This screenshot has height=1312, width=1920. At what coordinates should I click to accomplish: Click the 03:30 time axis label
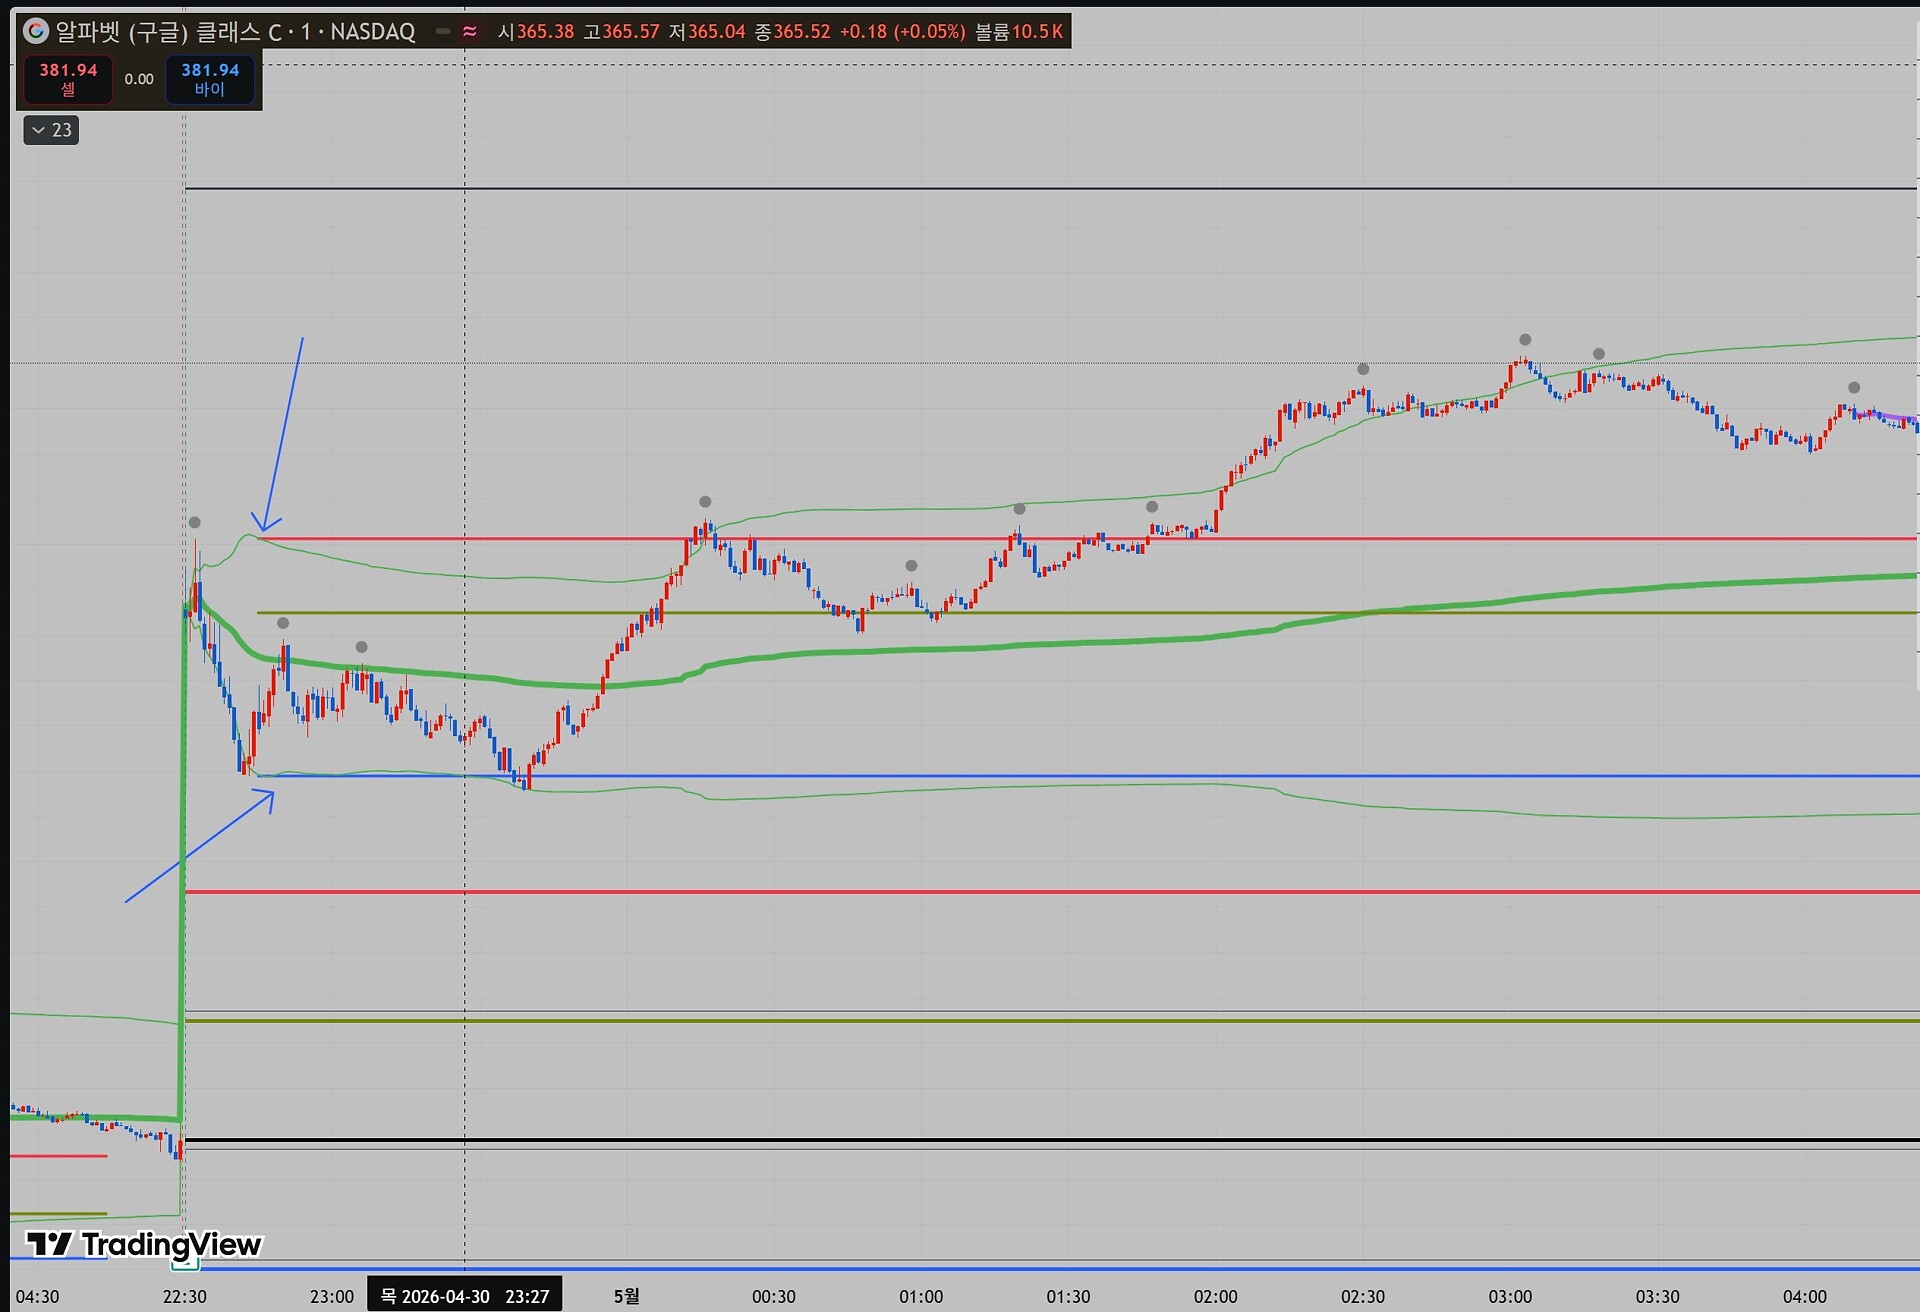point(1658,1297)
